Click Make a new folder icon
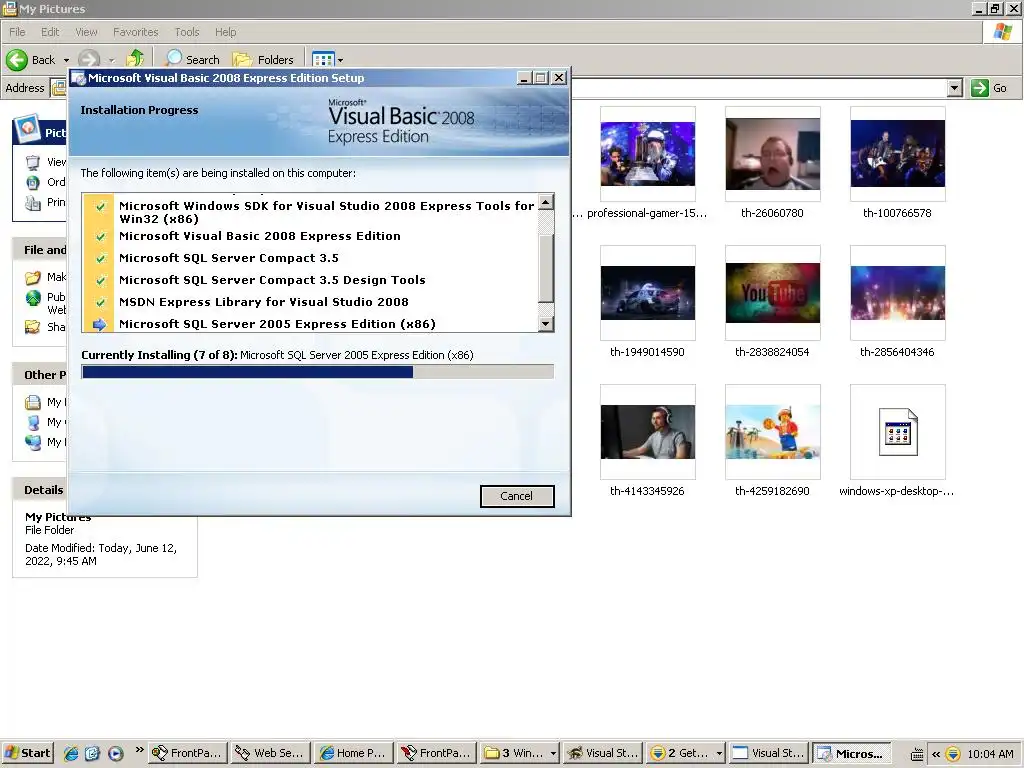 (x=33, y=278)
